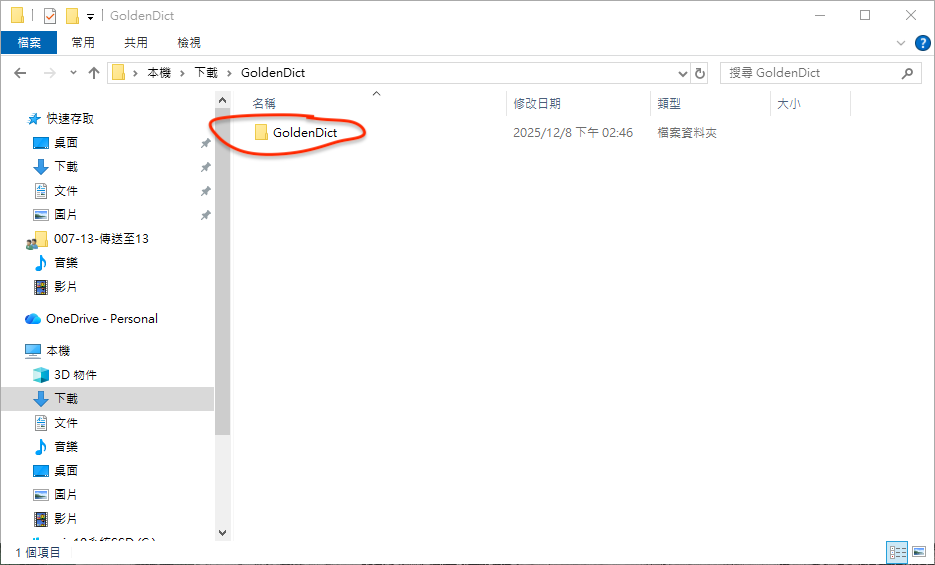Open OneDrive - Personal in sidebar

(x=101, y=319)
